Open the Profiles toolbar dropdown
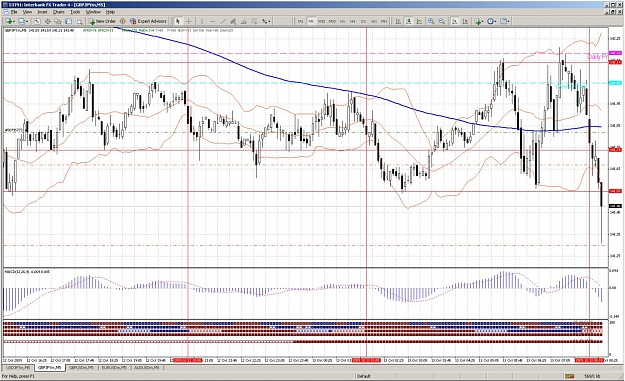Screen dimensions: 625x381 (x=24, y=21)
